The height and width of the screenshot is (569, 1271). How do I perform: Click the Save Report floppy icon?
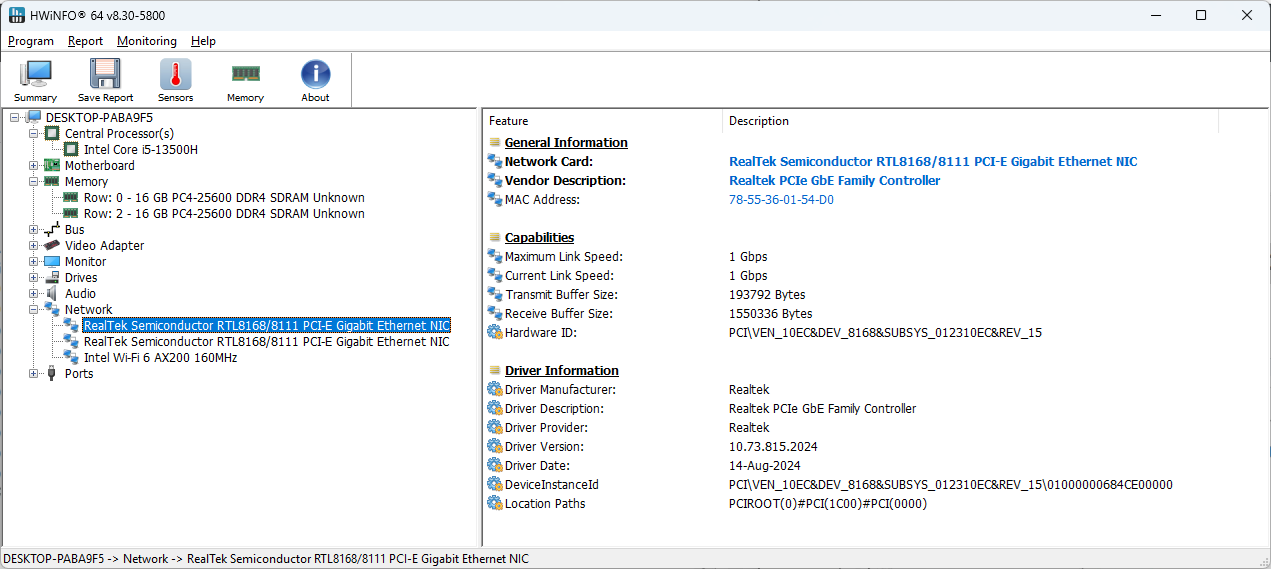pos(105,74)
